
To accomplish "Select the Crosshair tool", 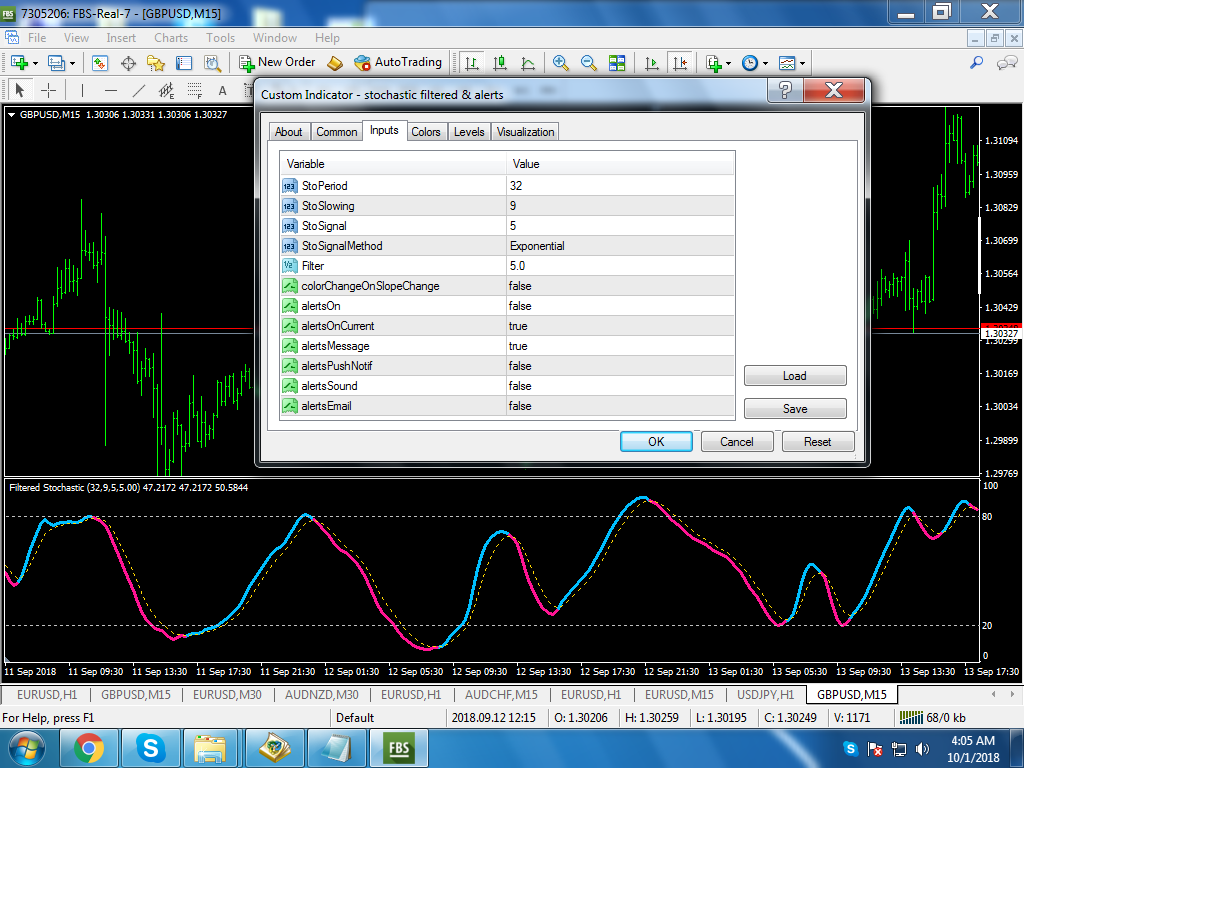I will click(x=49, y=91).
